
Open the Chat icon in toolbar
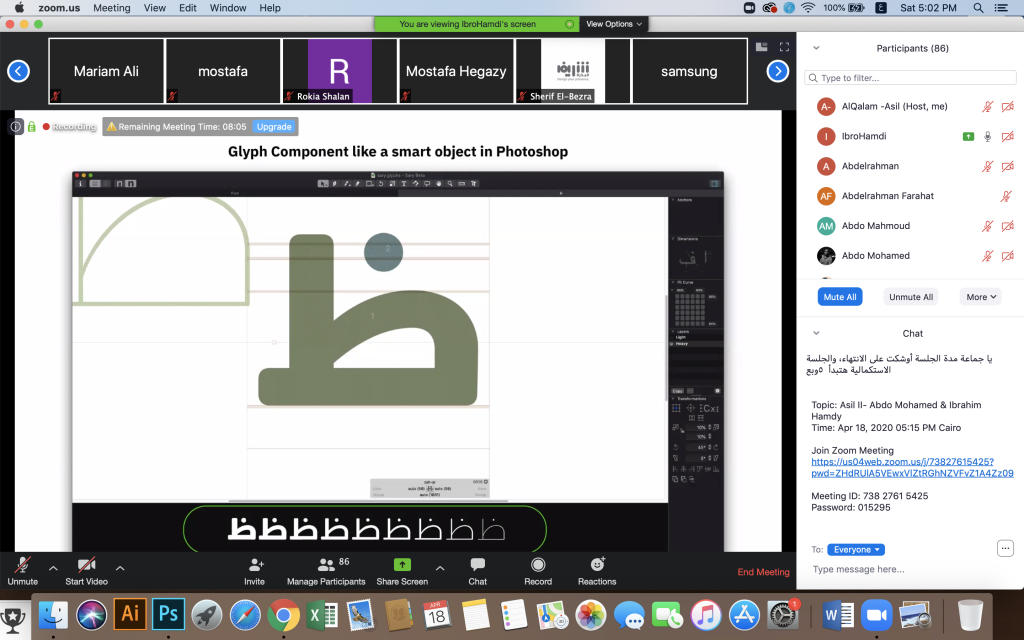coord(477,565)
